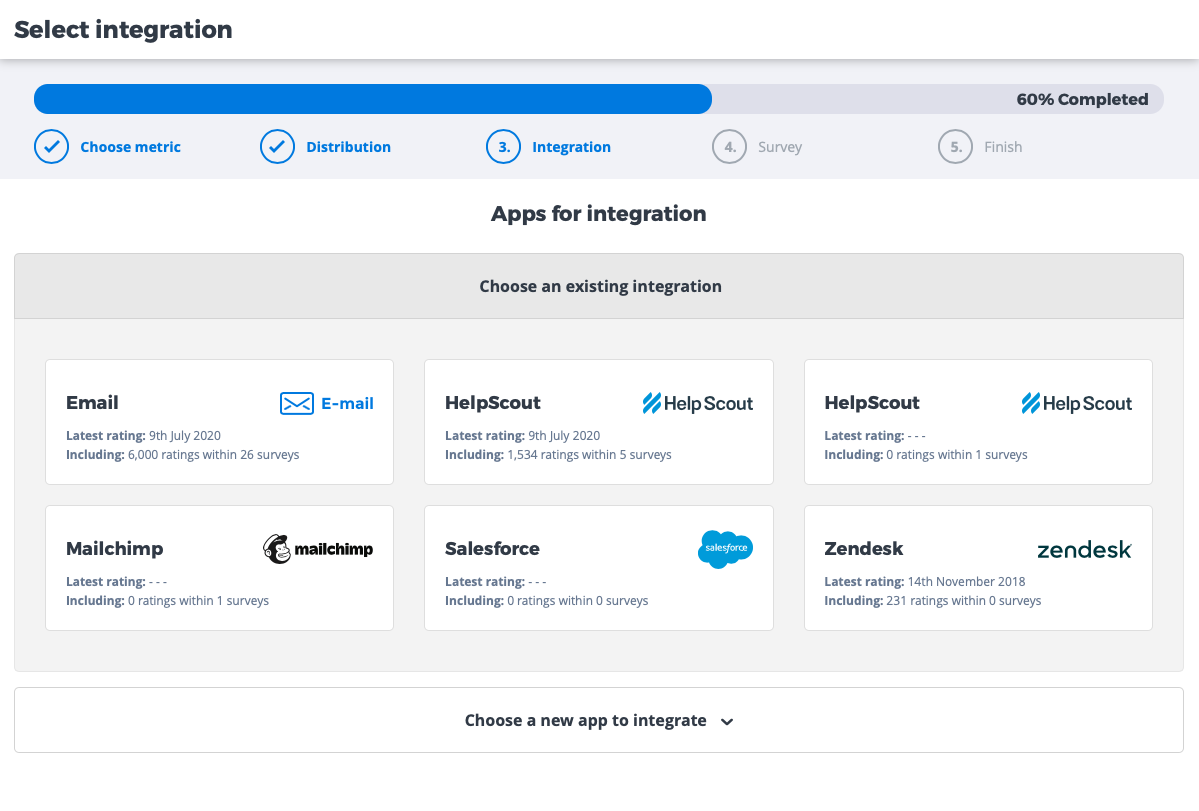1199x811 pixels.
Task: Open the Finish step label
Action: tap(1003, 147)
